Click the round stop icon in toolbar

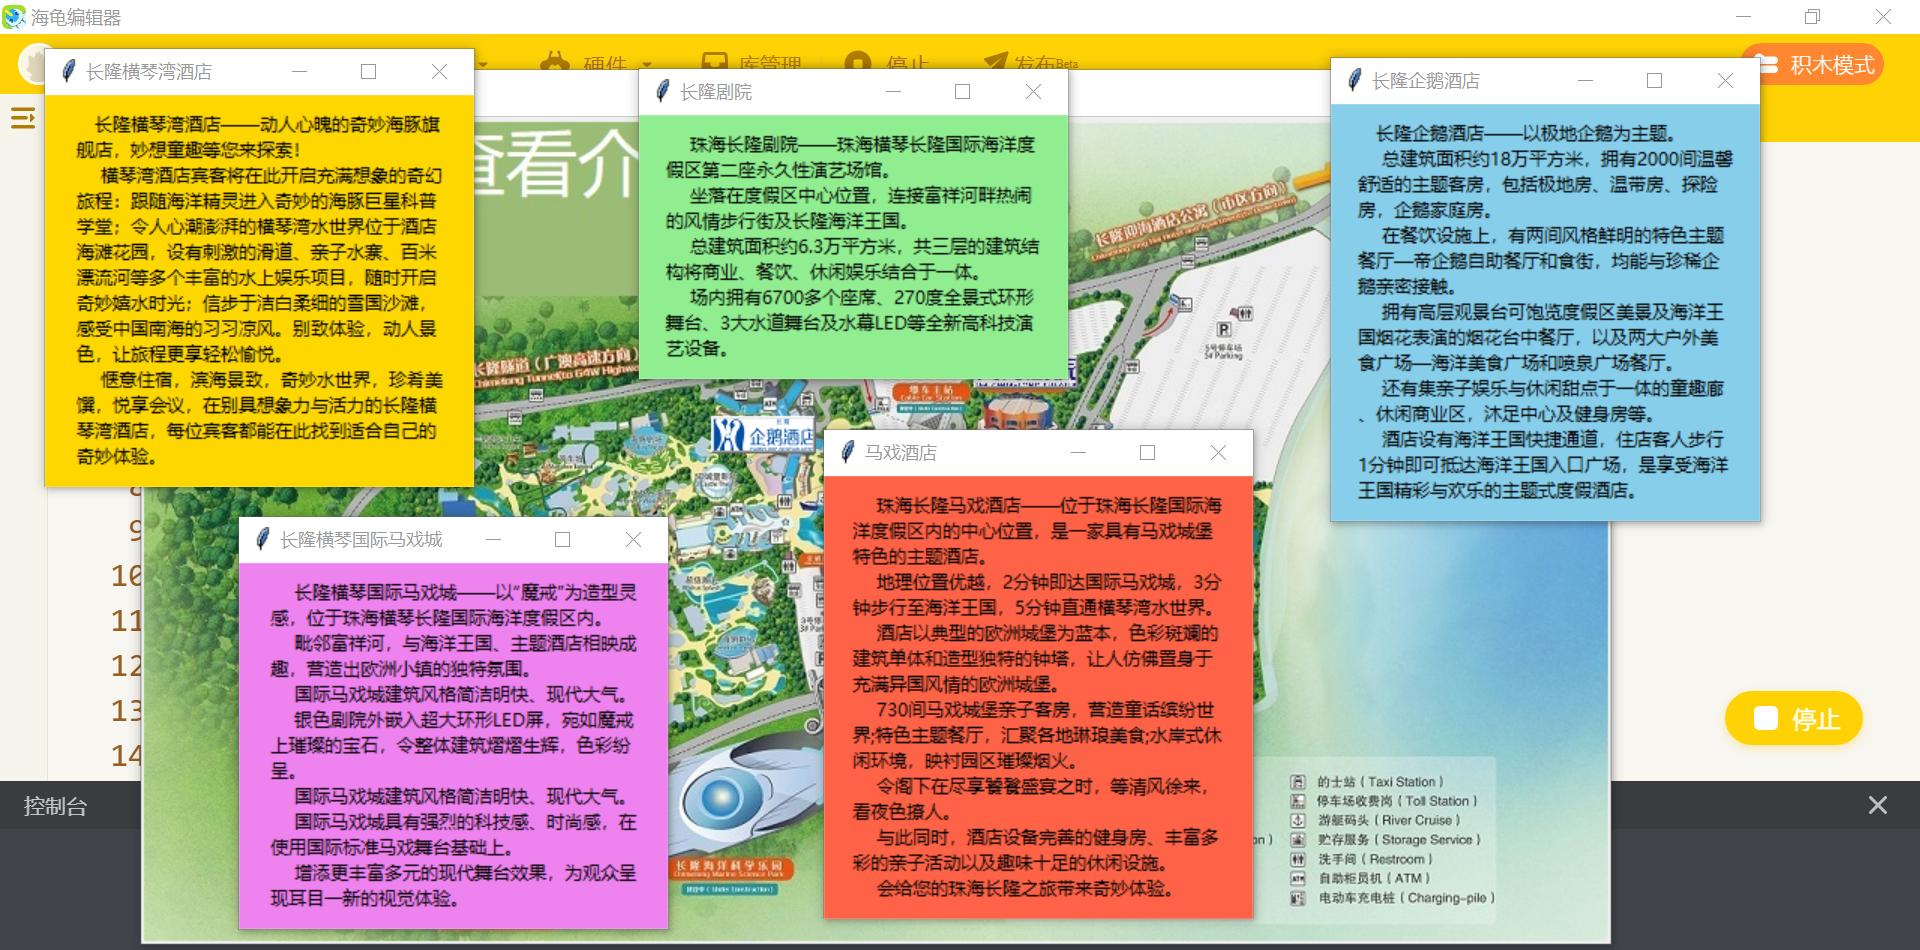[x=858, y=61]
